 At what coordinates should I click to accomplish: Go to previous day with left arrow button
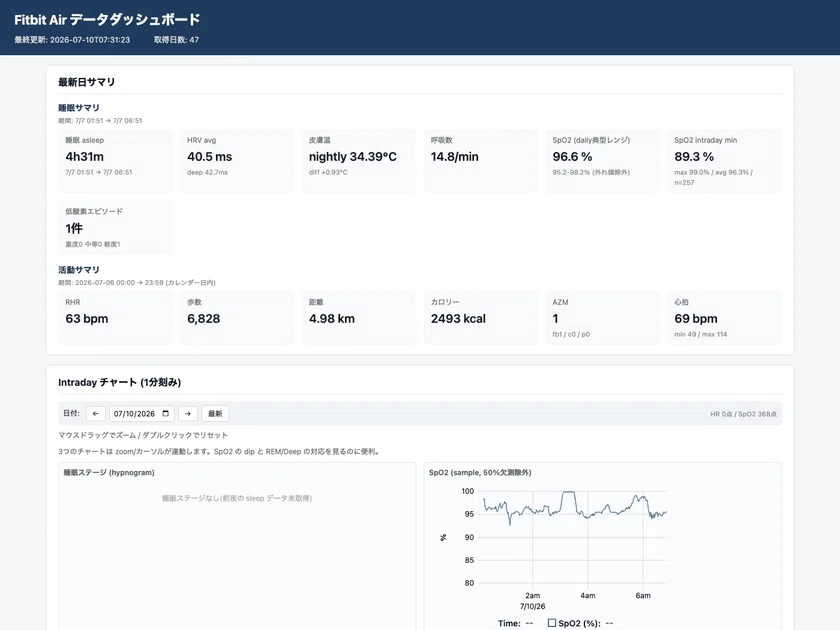[x=95, y=414]
